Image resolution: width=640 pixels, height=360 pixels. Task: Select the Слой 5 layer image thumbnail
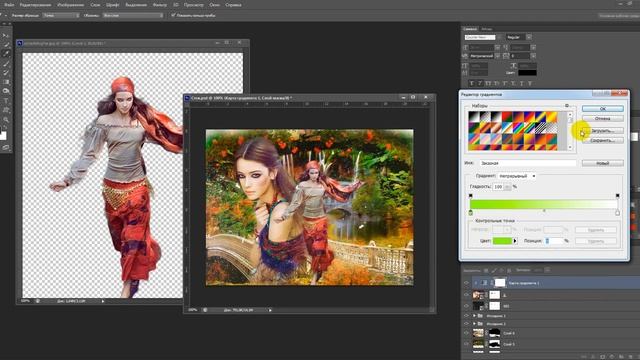478,344
